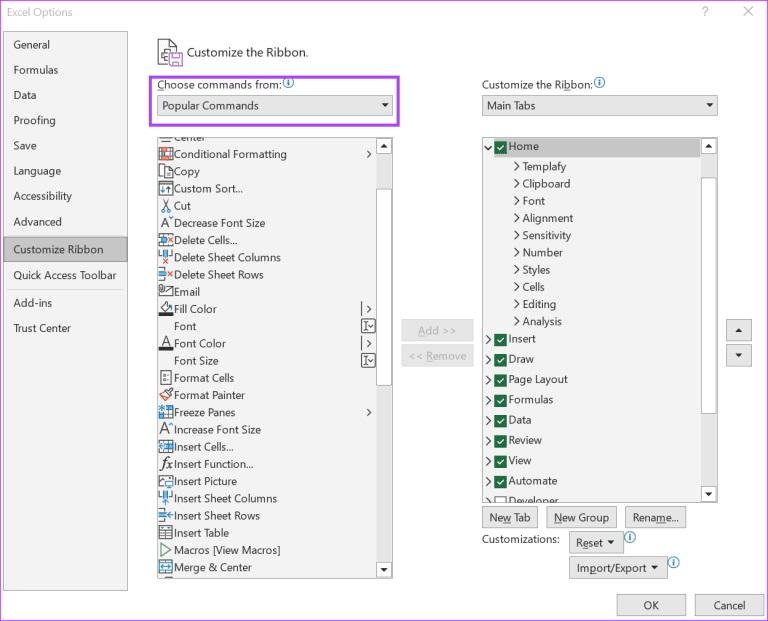The image size is (768, 621).
Task: Uncheck the Insert tab checkbox
Action: (500, 339)
